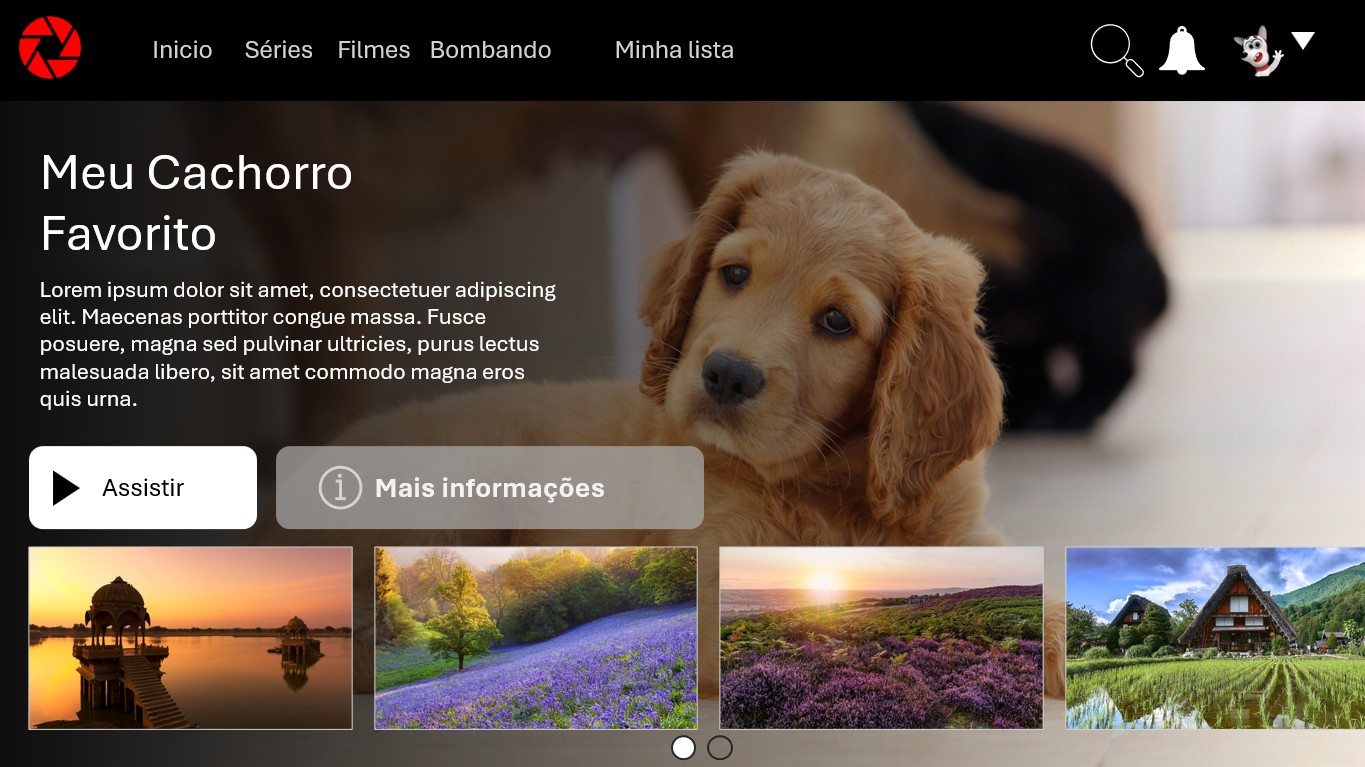Choose the purple heather sunrise thumbnail
Image resolution: width=1365 pixels, height=767 pixels.
click(x=881, y=638)
